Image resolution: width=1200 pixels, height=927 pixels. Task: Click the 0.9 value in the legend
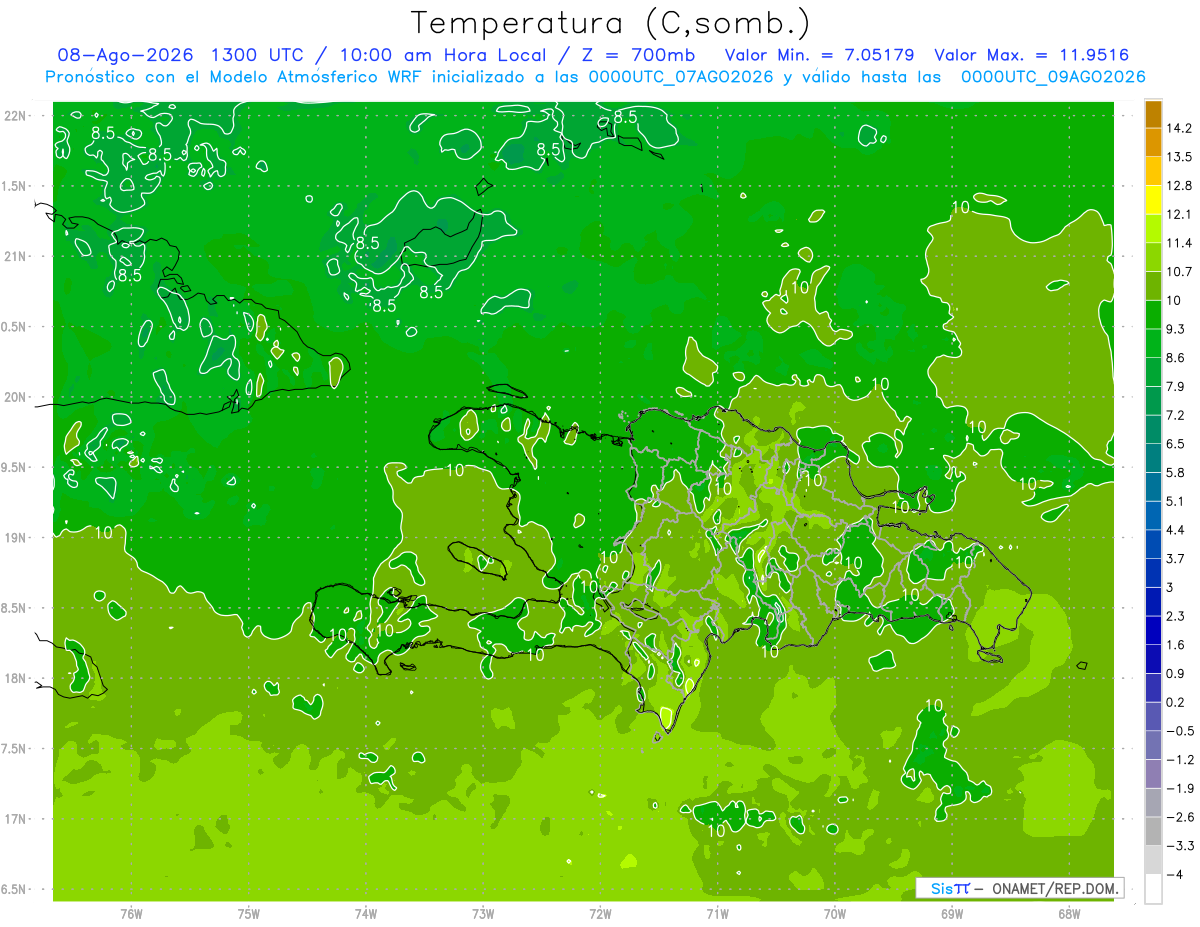1175,673
